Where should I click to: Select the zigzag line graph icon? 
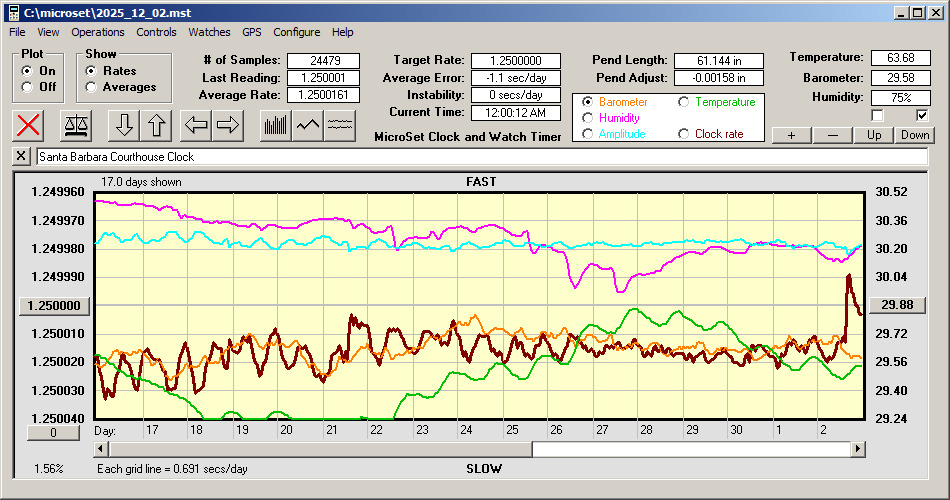click(308, 125)
